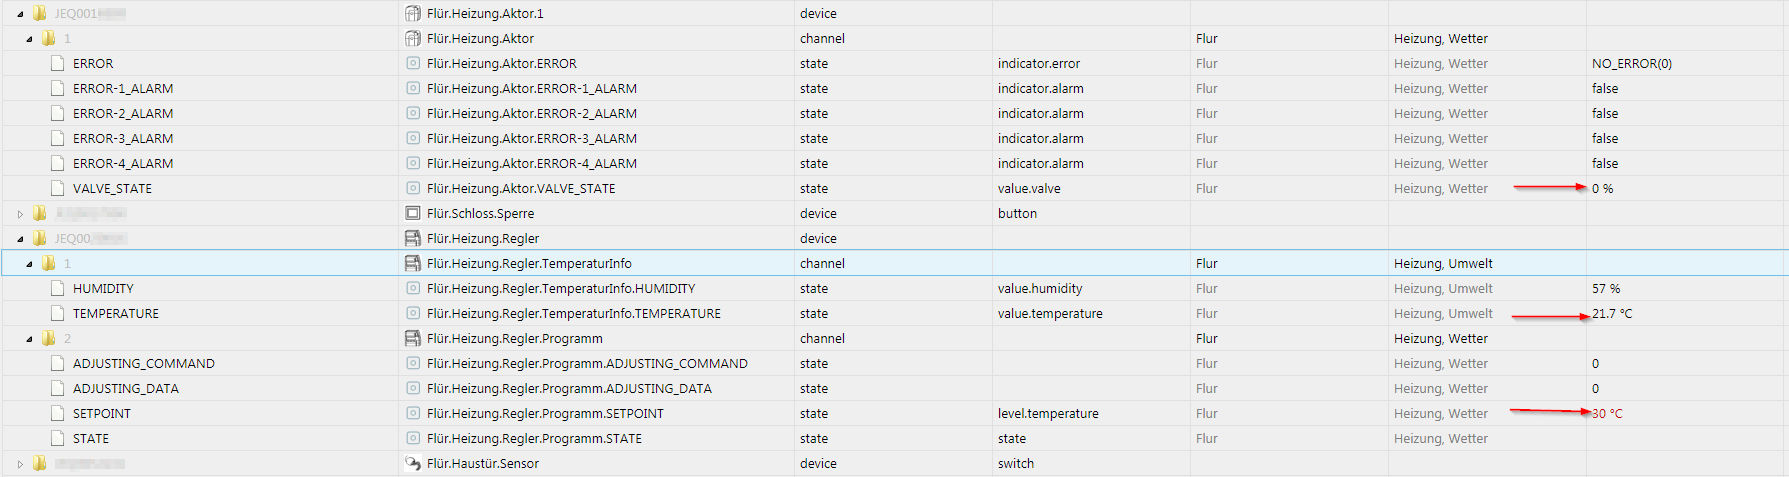Click the file icon next to HUMIDITY
The width and height of the screenshot is (1789, 477).
(x=58, y=288)
